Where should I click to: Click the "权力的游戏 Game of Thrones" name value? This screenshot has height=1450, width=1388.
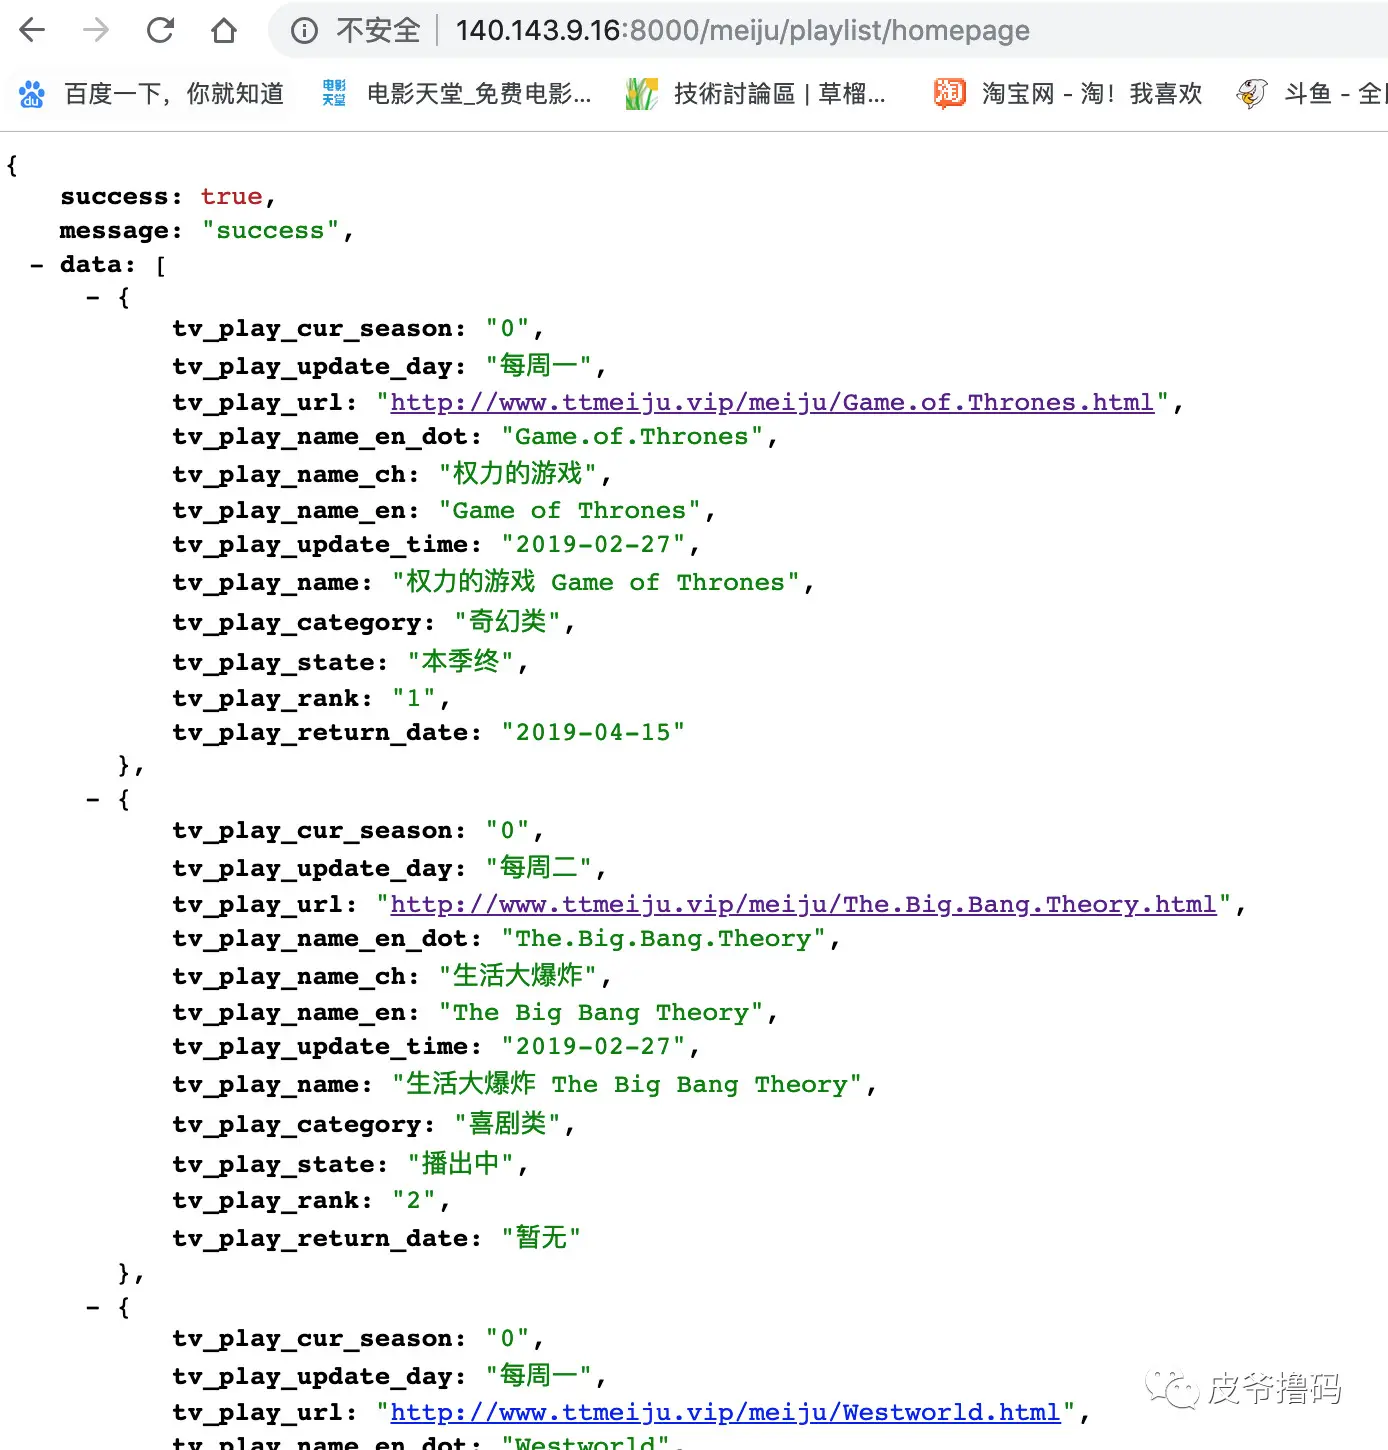click(x=596, y=582)
